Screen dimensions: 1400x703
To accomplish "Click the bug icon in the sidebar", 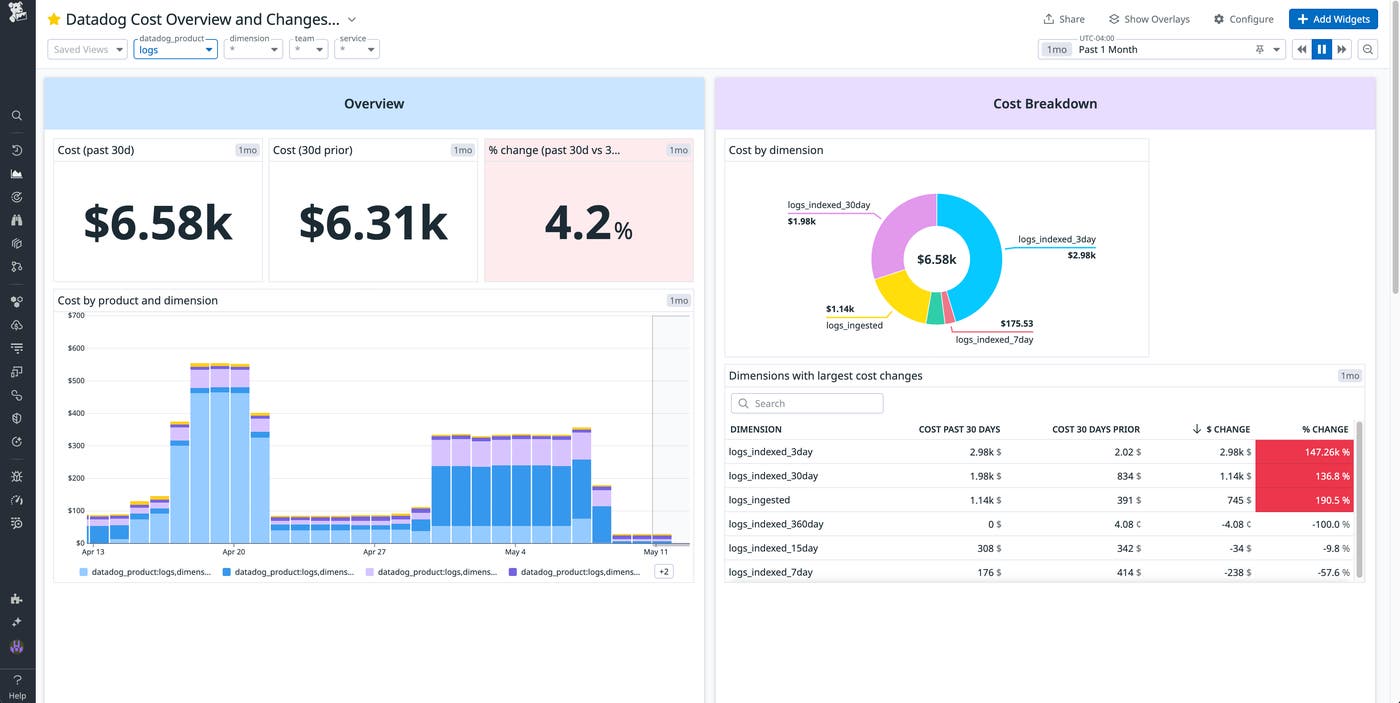I will pyautogui.click(x=17, y=476).
